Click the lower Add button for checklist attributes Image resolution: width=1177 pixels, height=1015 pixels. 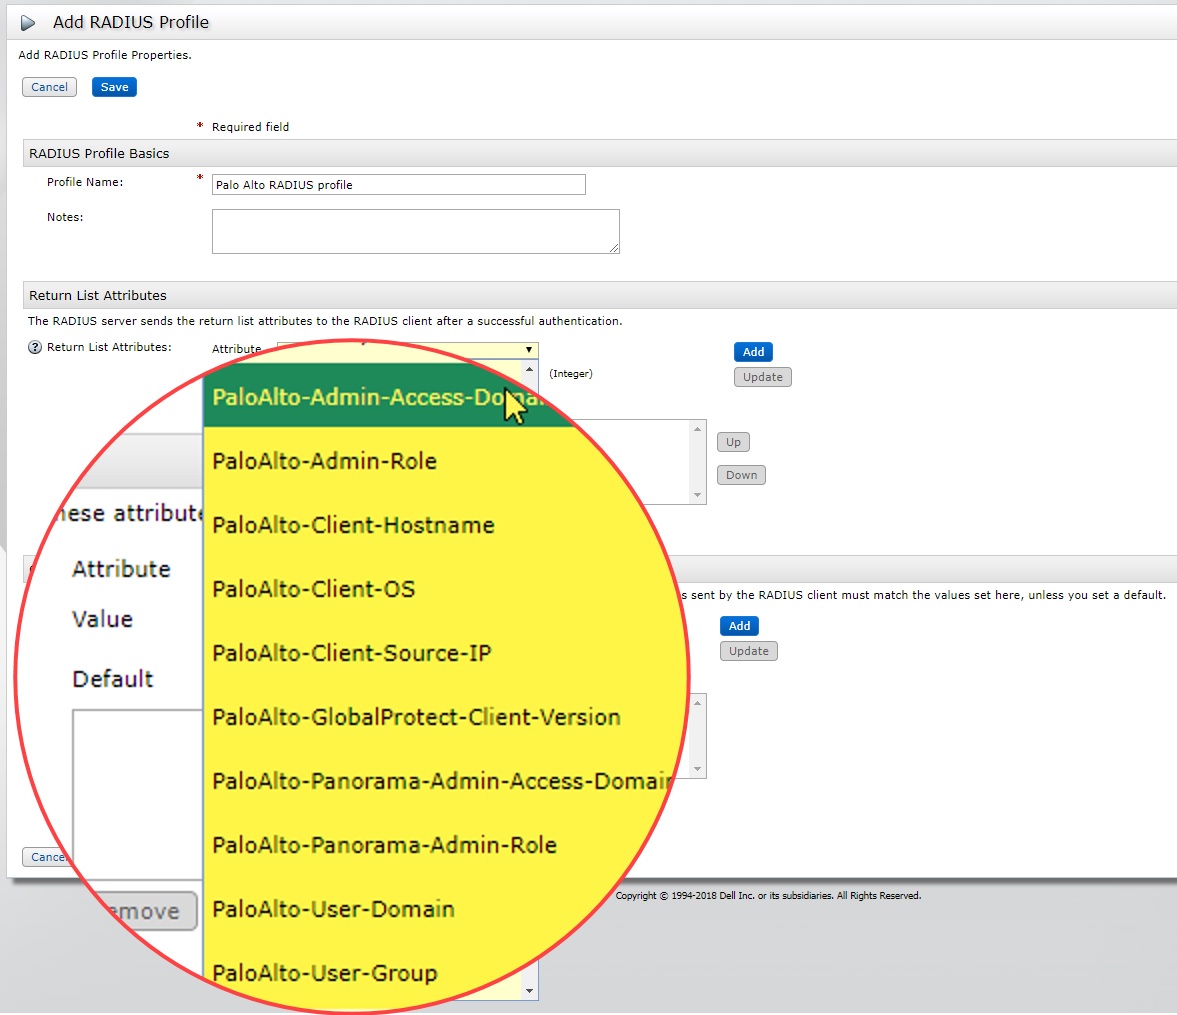(739, 626)
